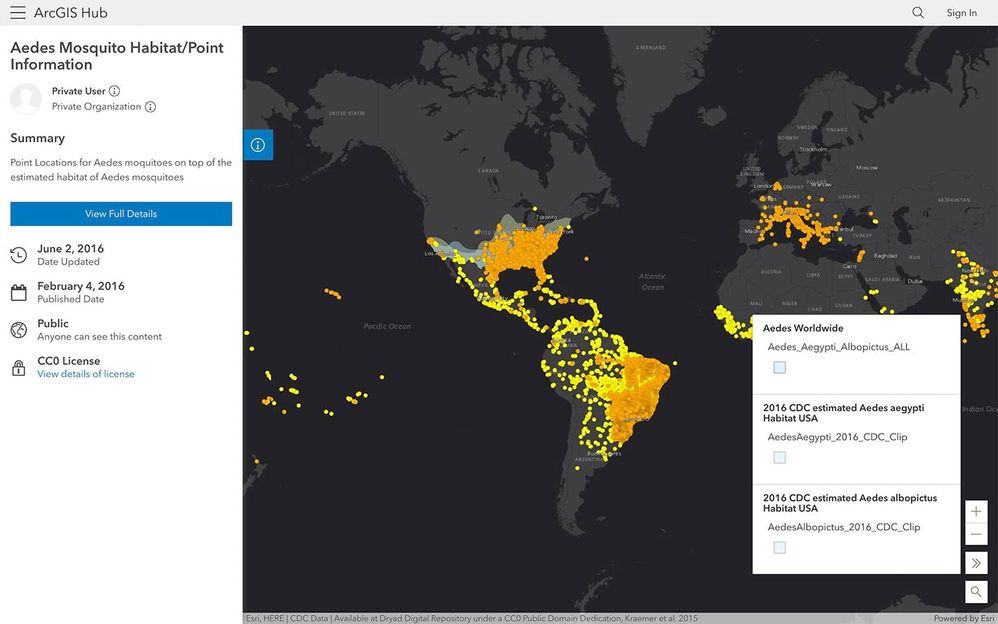The image size is (998, 624).
Task: Open the map information (i) panel button
Action: coord(258,144)
